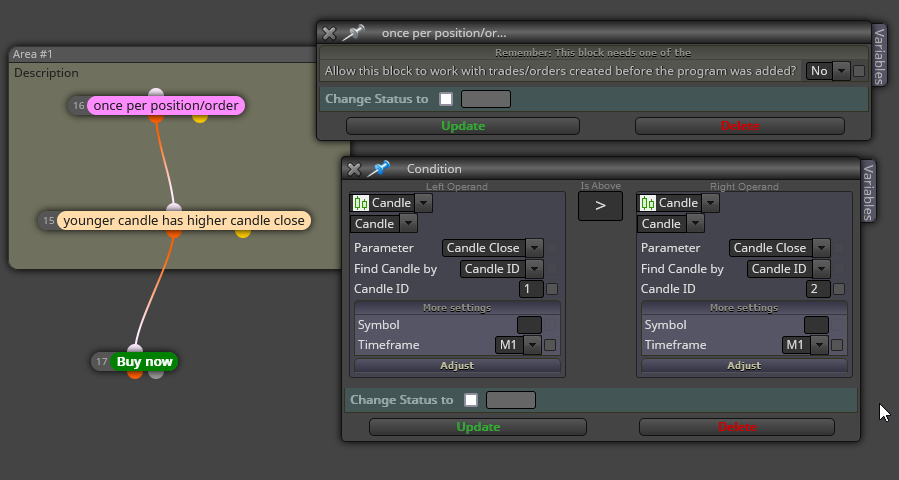The height and width of the screenshot is (480, 899).
Task: Click Update in Condition panel
Action: tap(478, 427)
